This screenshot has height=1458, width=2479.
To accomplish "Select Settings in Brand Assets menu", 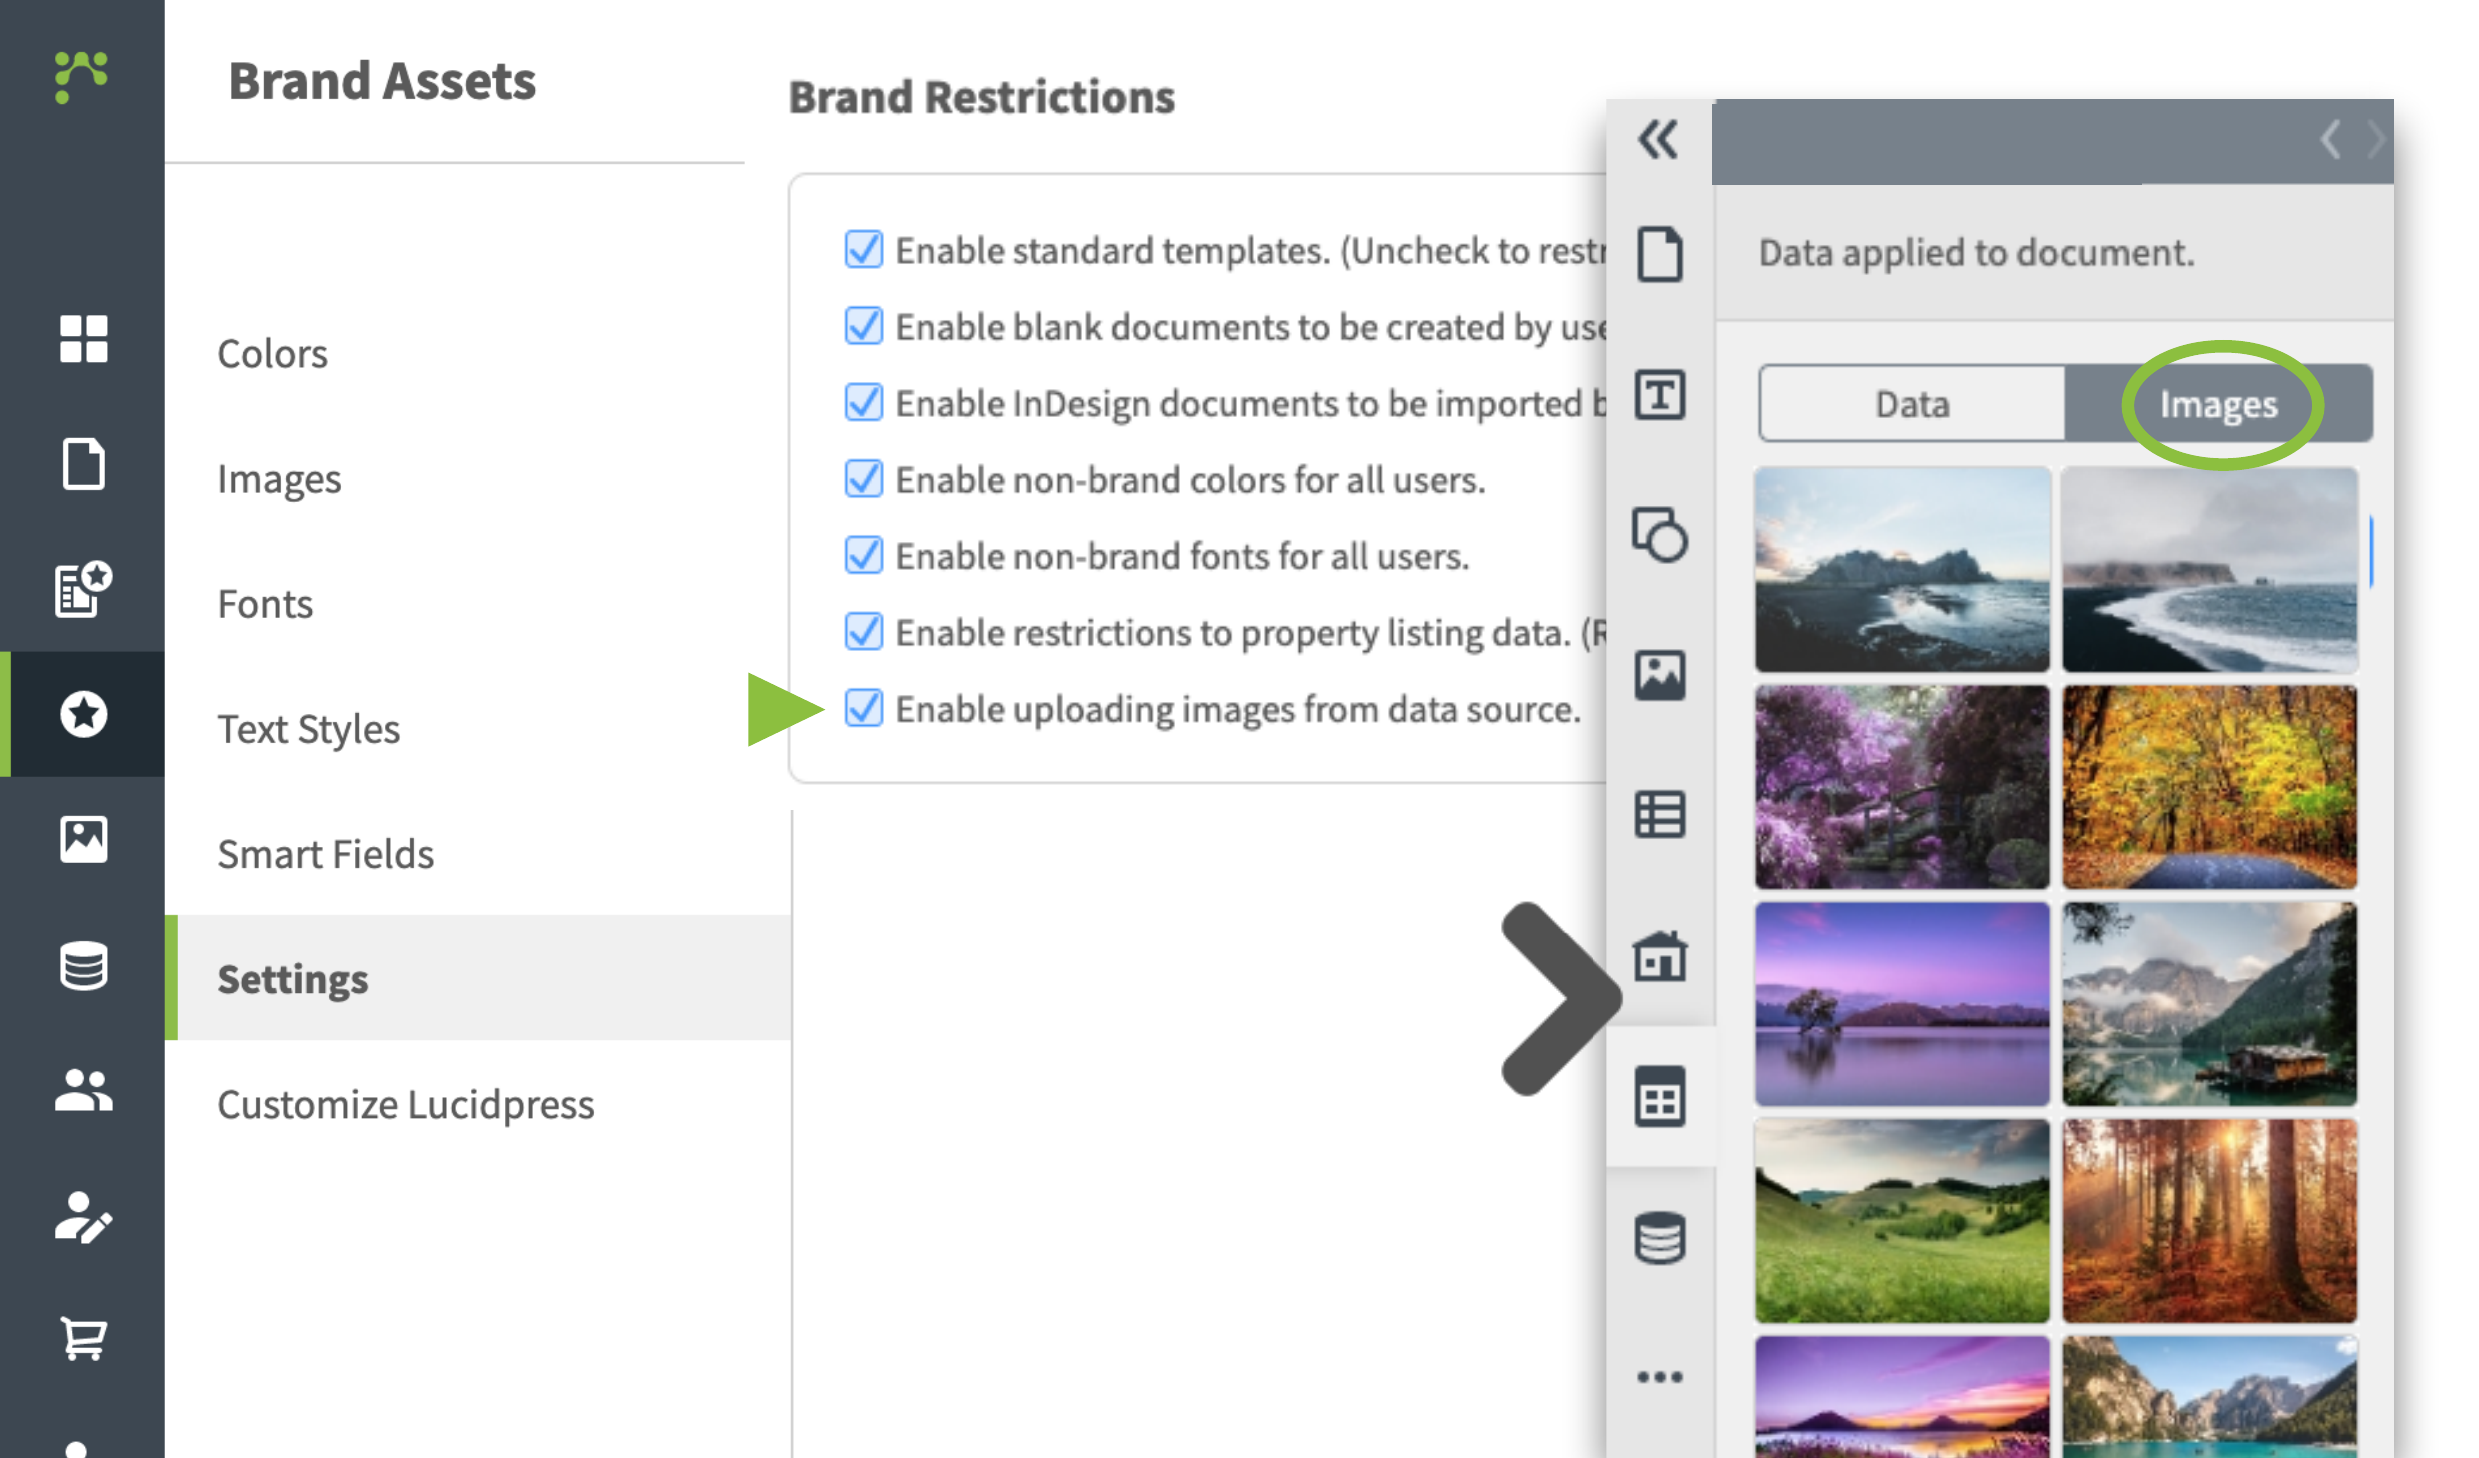I will point(478,978).
